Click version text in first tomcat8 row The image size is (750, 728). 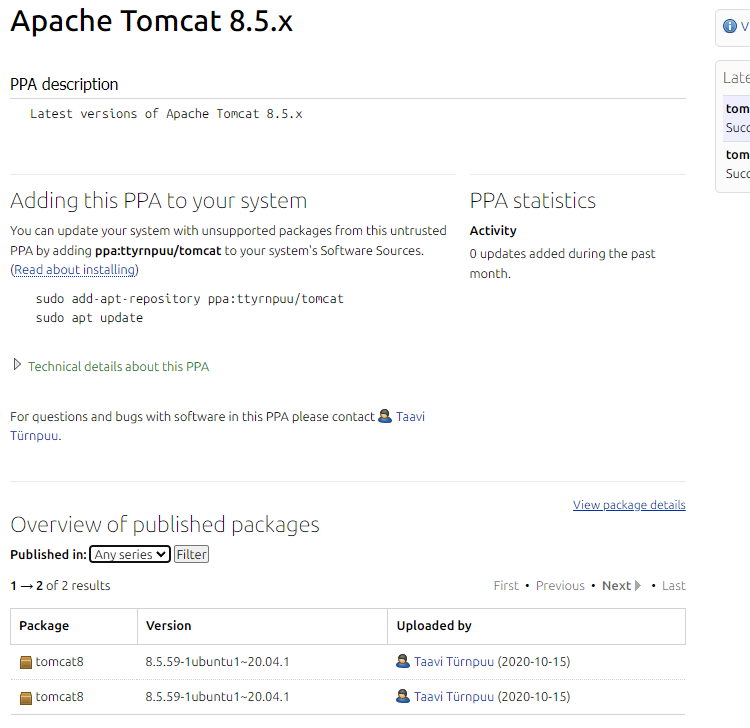pos(217,662)
